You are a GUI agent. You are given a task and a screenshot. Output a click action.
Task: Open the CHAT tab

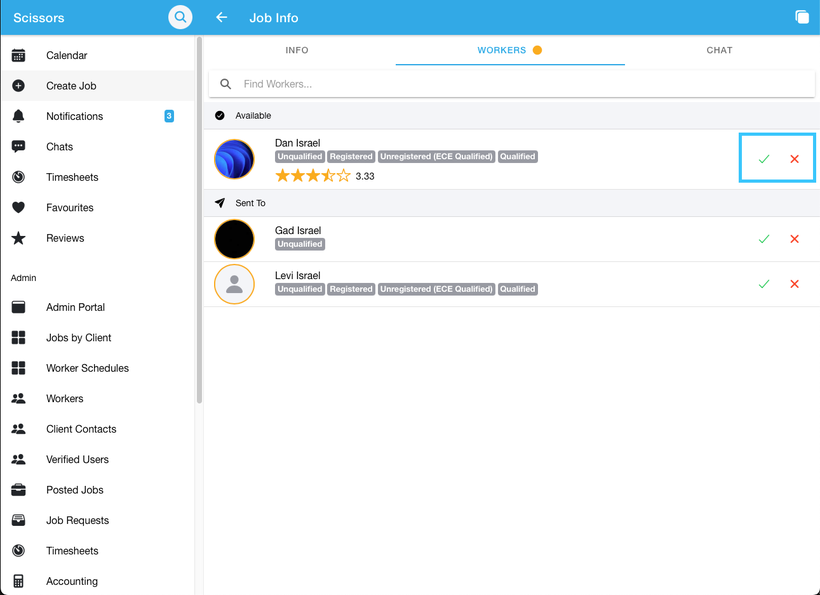click(719, 50)
